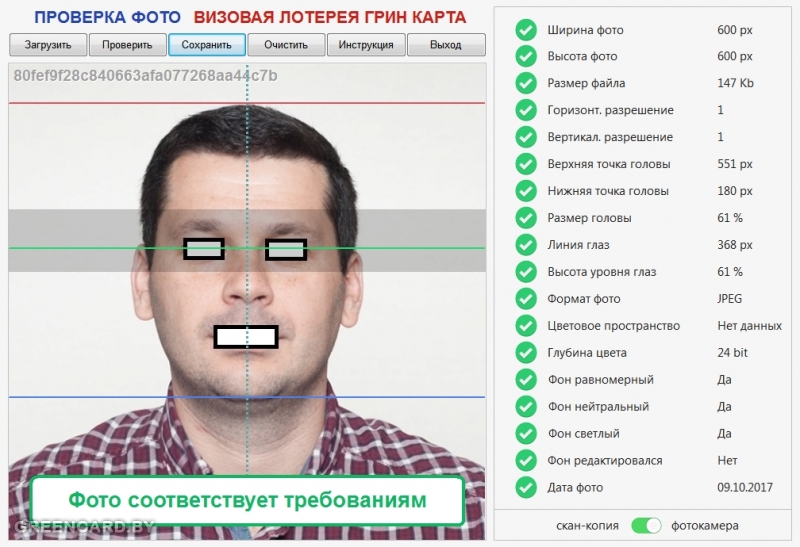The height and width of the screenshot is (547, 800).
Task: Toggle the скан-копия / фотокамера switch
Action: click(x=647, y=525)
